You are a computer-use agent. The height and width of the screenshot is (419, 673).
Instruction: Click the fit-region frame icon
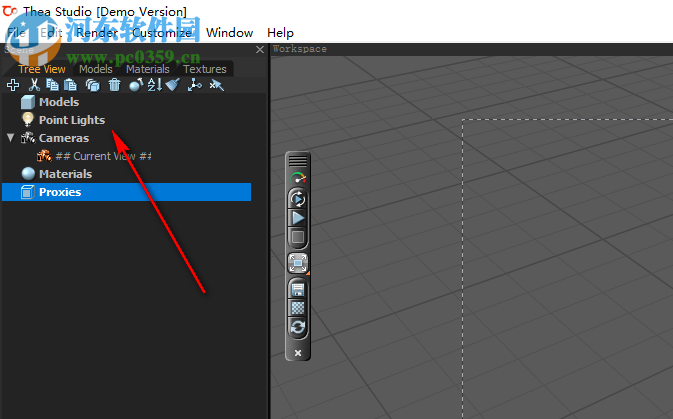click(x=298, y=263)
